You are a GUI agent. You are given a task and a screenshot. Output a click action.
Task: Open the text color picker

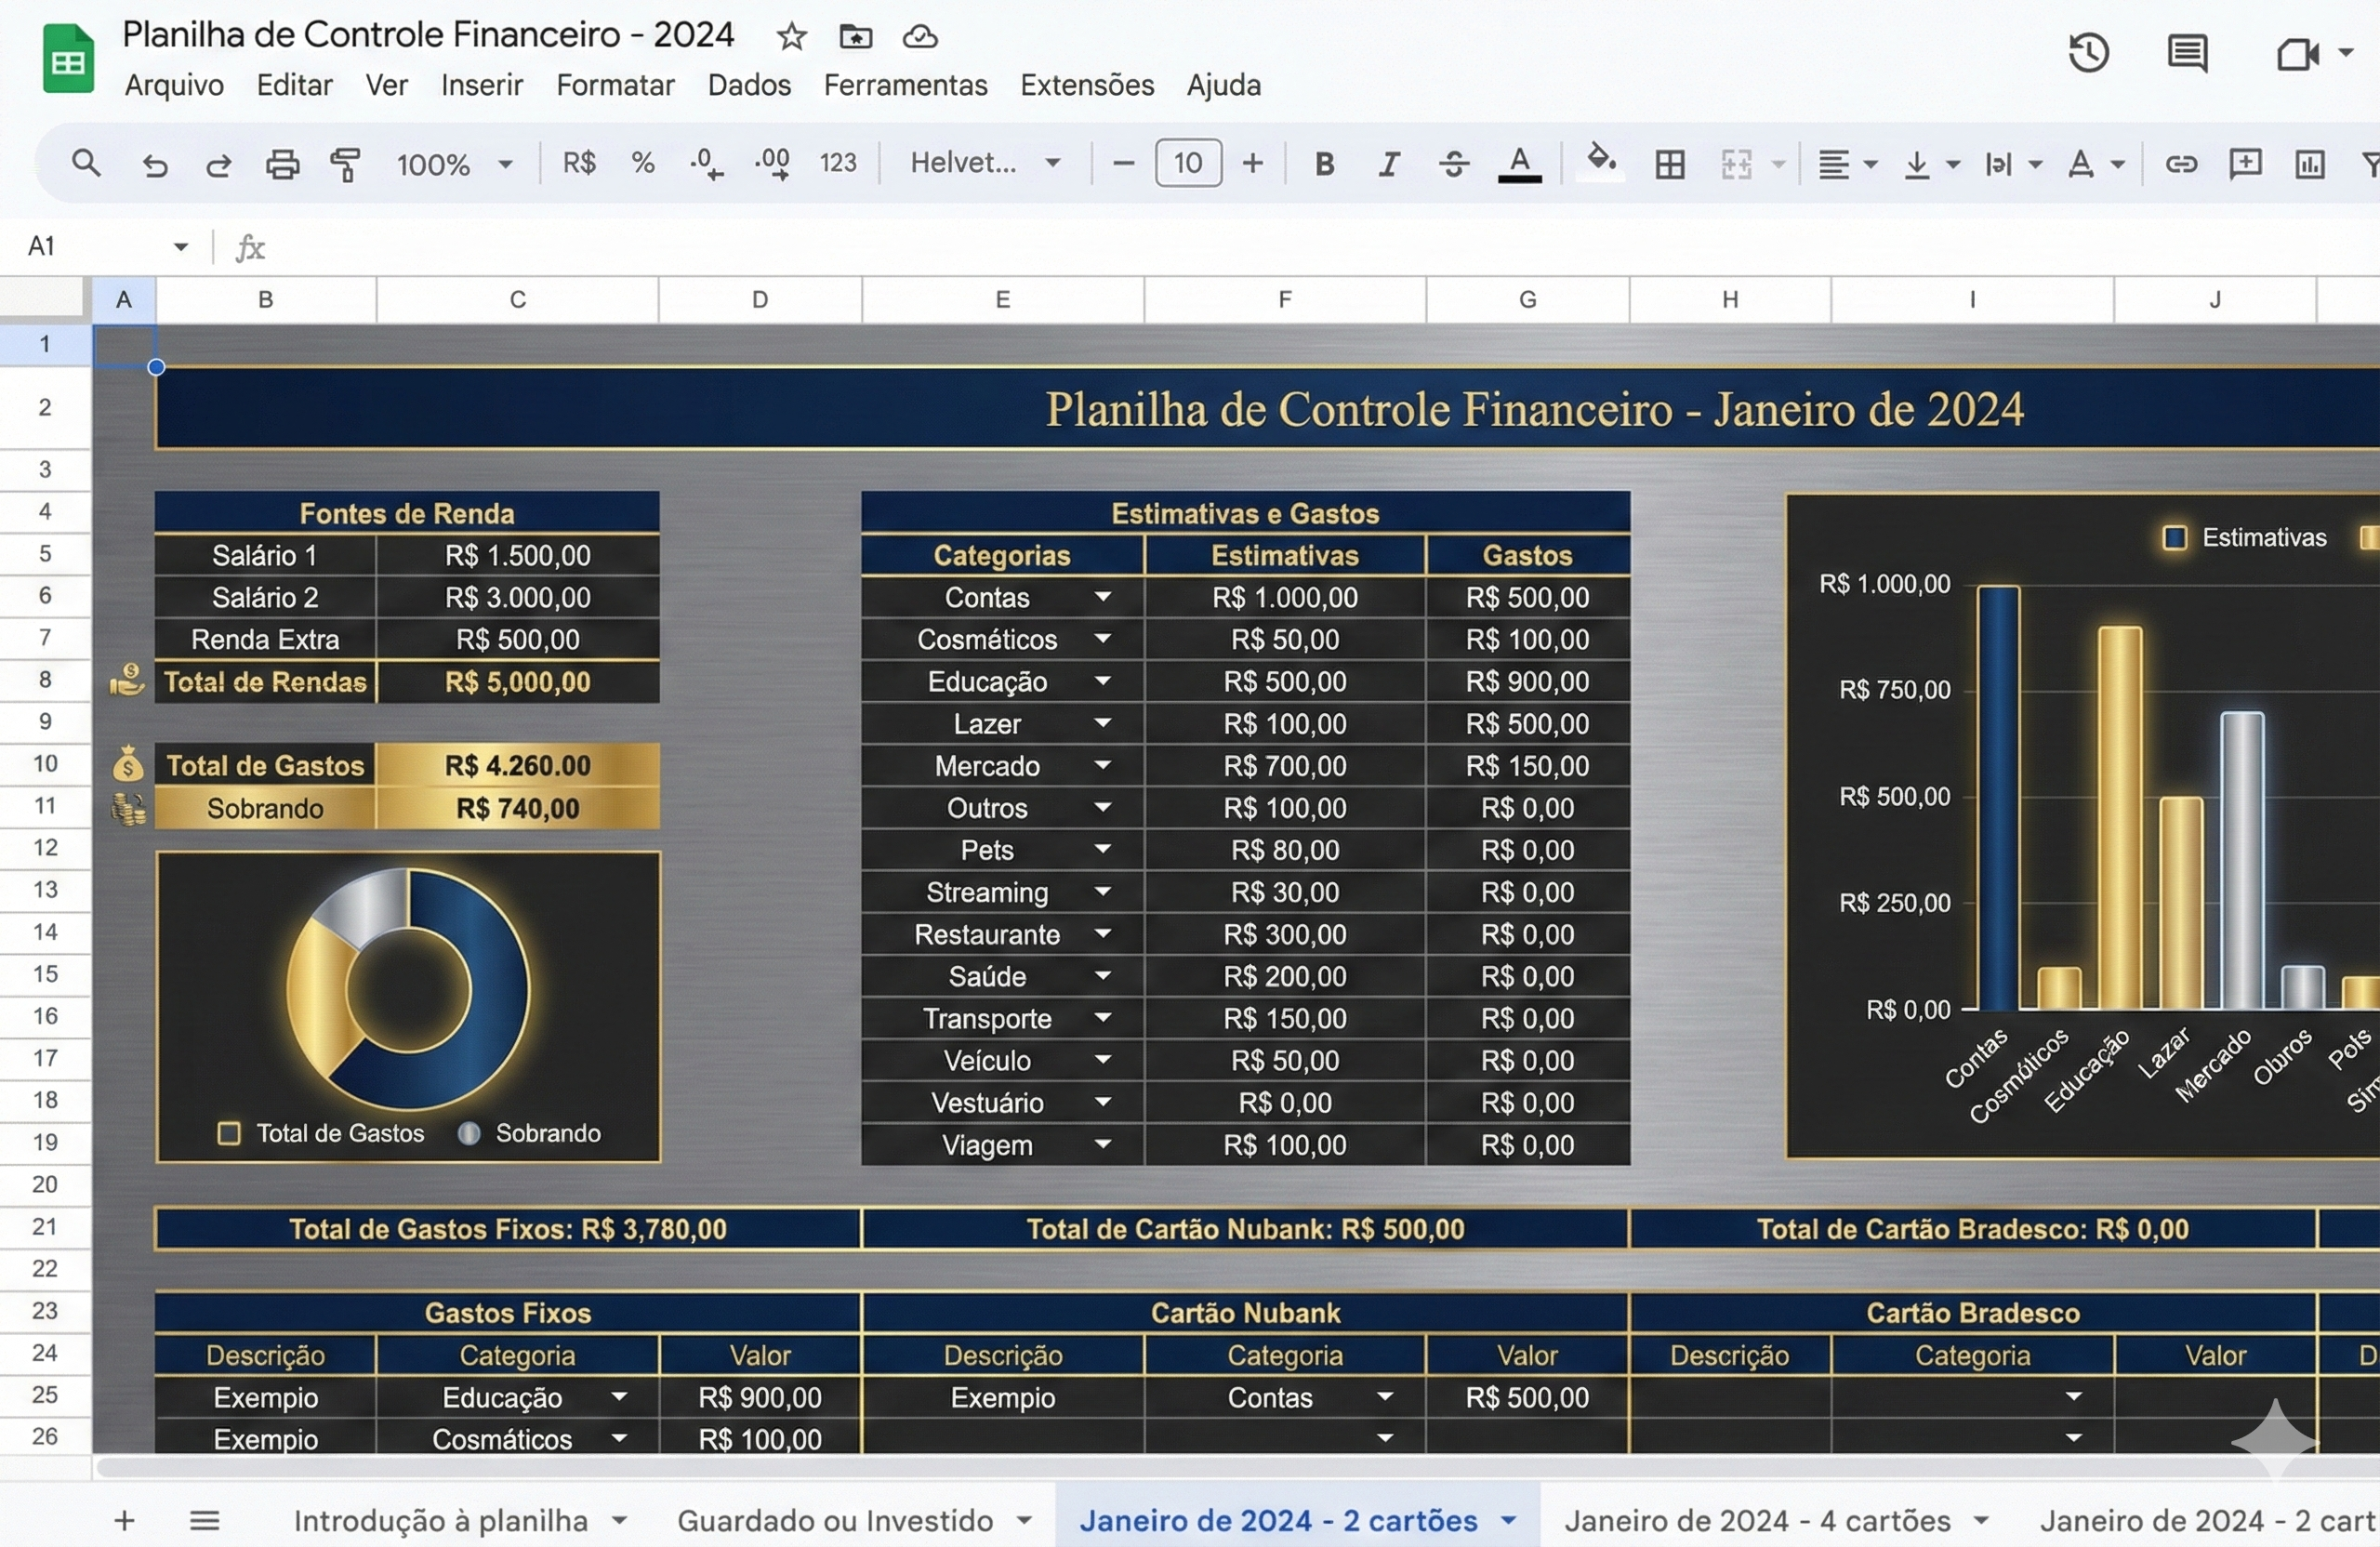point(1519,164)
